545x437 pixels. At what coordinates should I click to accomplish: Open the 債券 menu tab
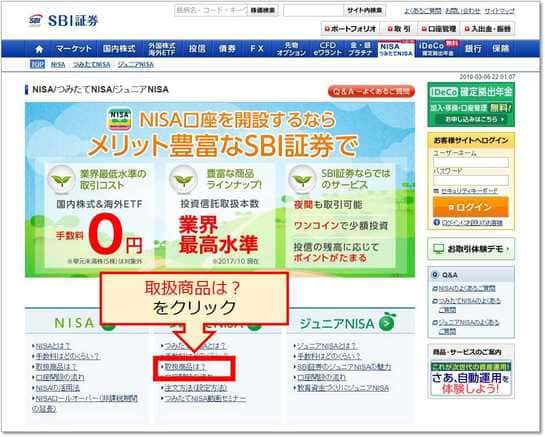(227, 49)
